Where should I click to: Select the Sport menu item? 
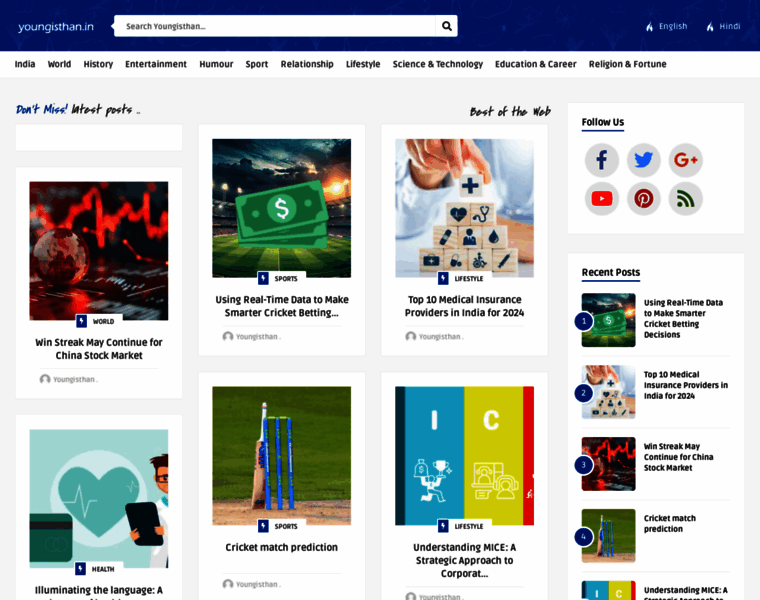(x=256, y=64)
